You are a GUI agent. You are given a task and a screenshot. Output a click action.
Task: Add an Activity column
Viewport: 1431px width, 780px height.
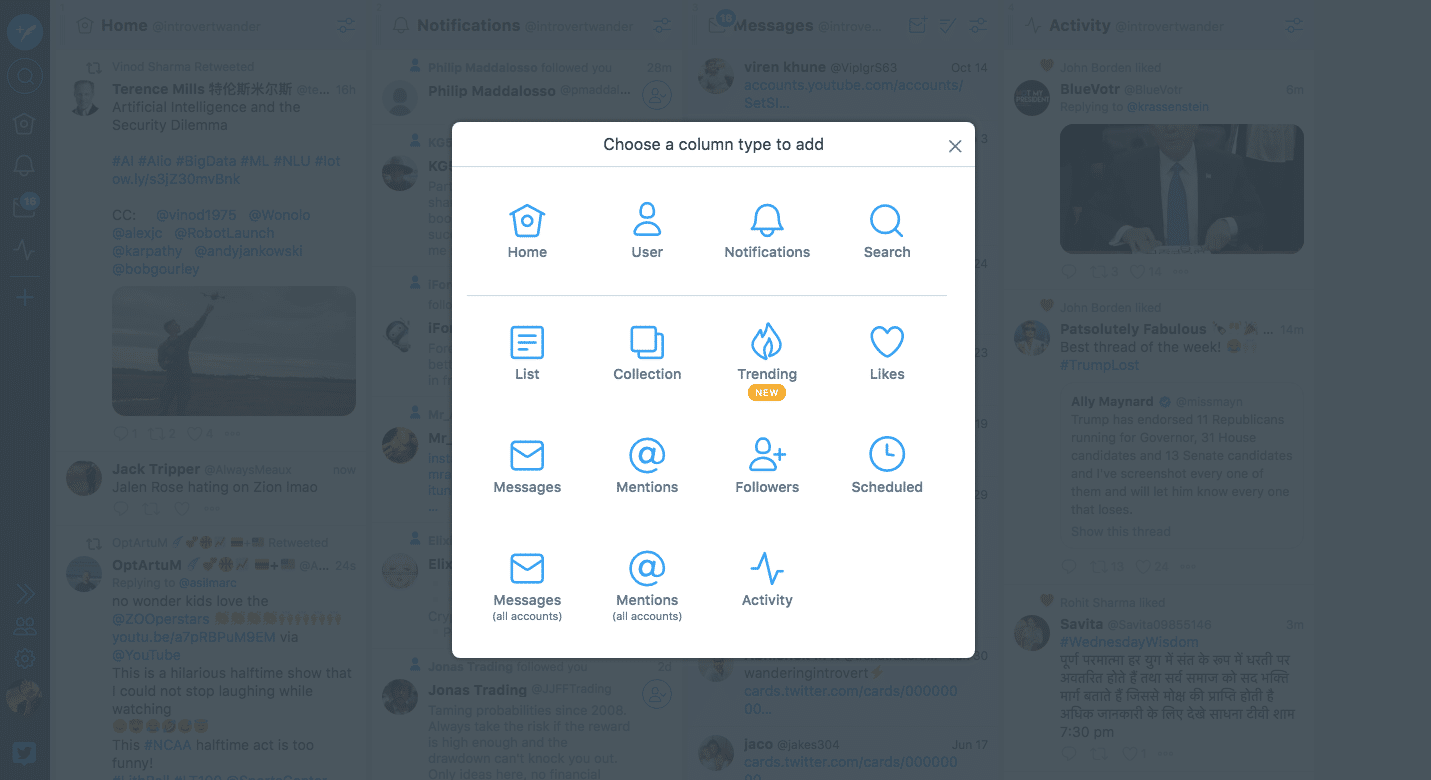(767, 580)
